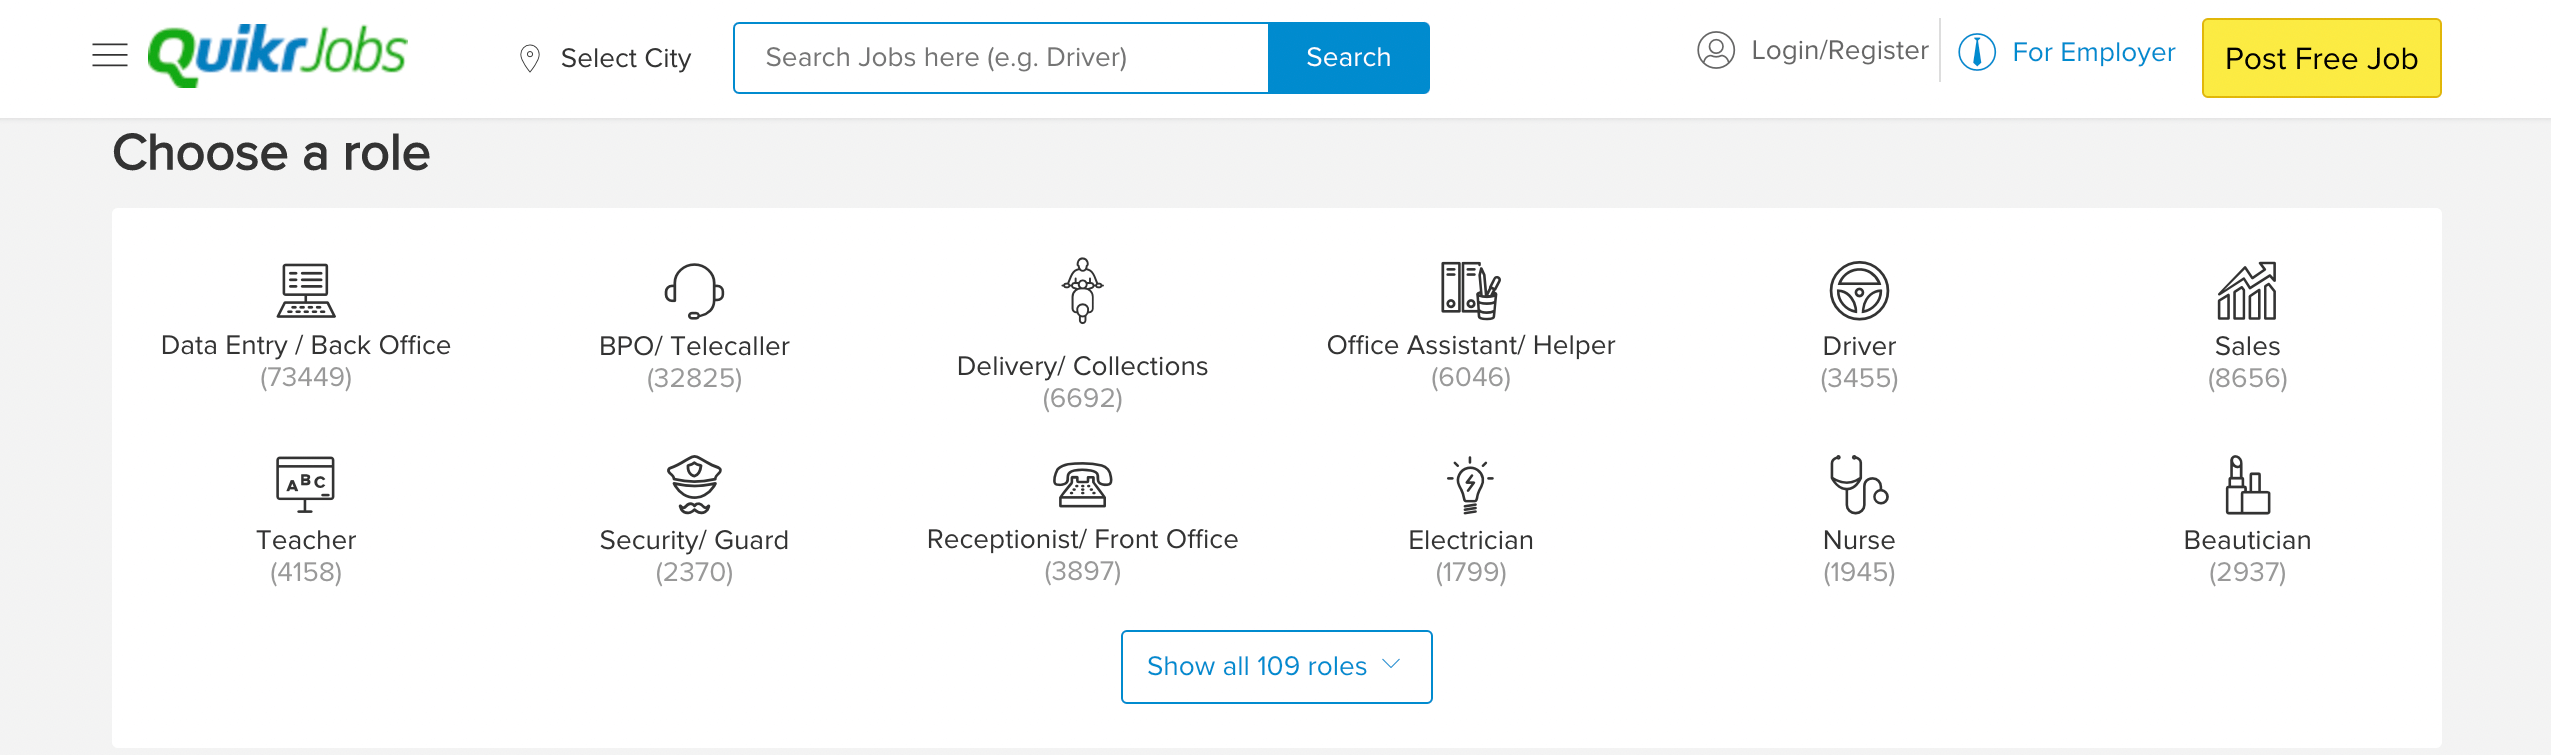
Task: Open the hamburger menu icon
Action: click(x=110, y=55)
